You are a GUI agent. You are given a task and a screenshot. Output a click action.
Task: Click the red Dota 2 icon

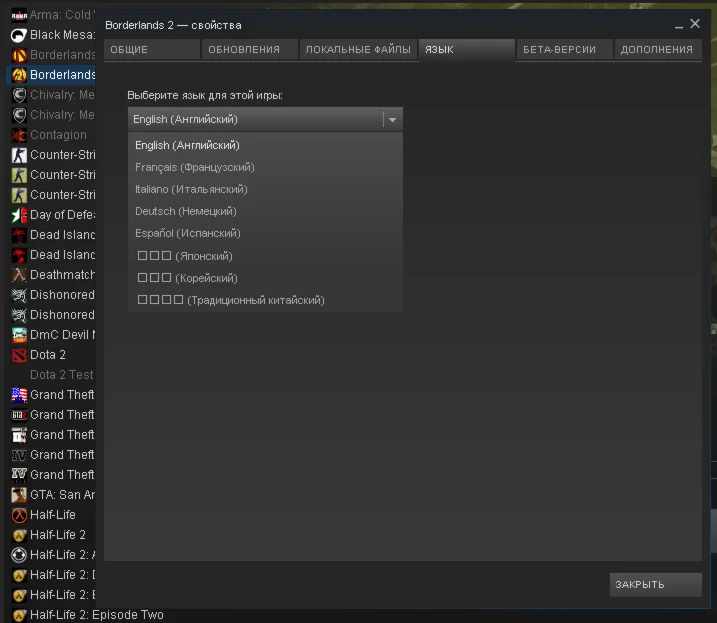click(19, 355)
